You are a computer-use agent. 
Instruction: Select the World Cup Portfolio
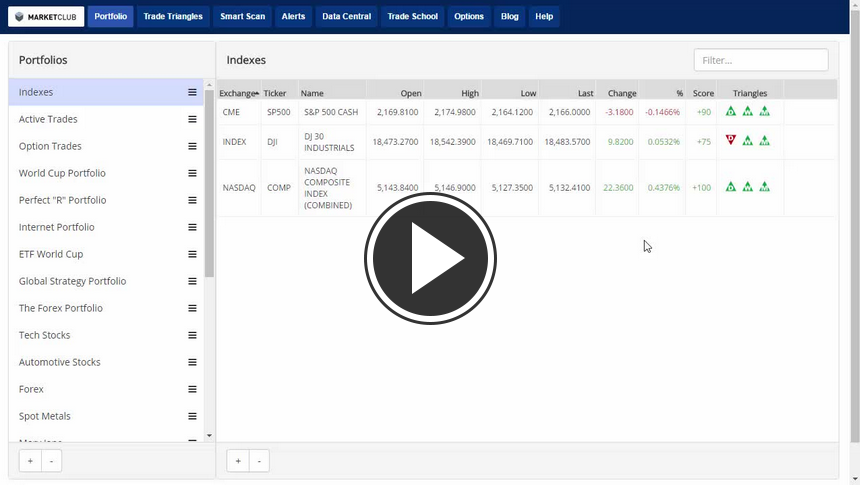(x=106, y=173)
